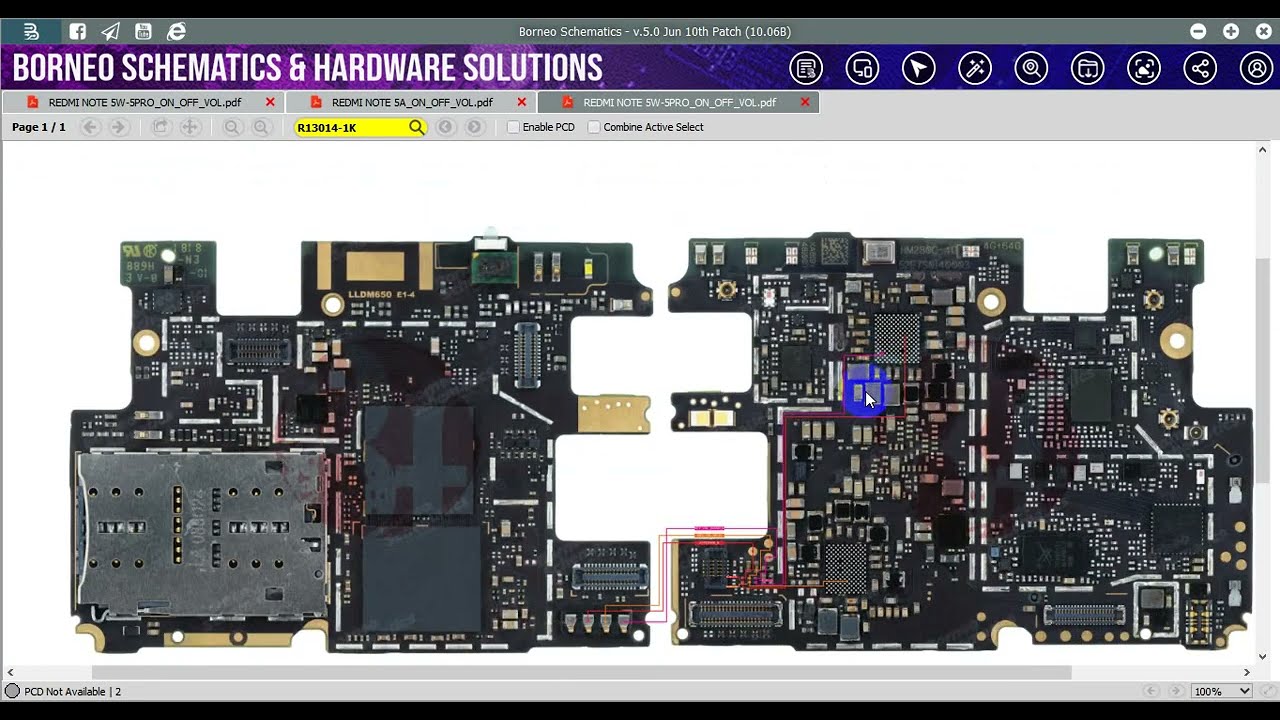Enable the PCD checkbox

coord(513,127)
